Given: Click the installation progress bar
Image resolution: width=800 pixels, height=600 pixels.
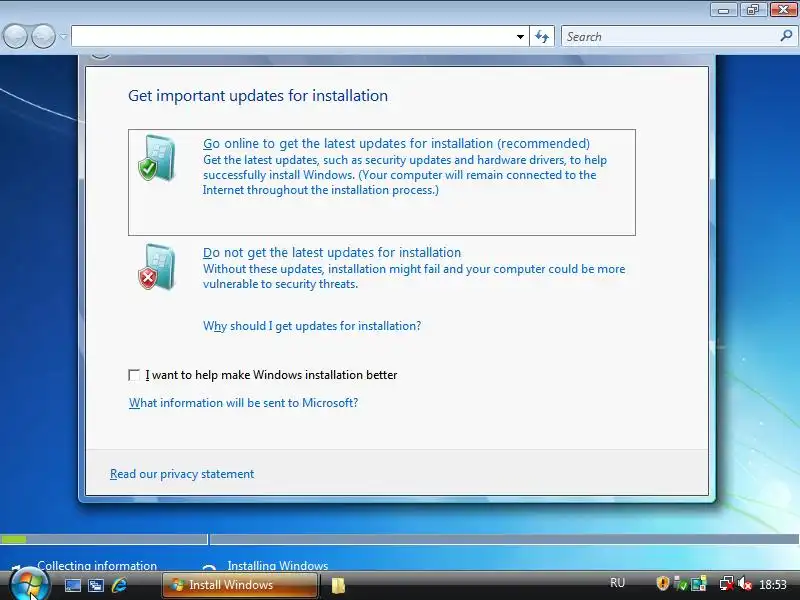Looking at the screenshot, I should [399, 539].
